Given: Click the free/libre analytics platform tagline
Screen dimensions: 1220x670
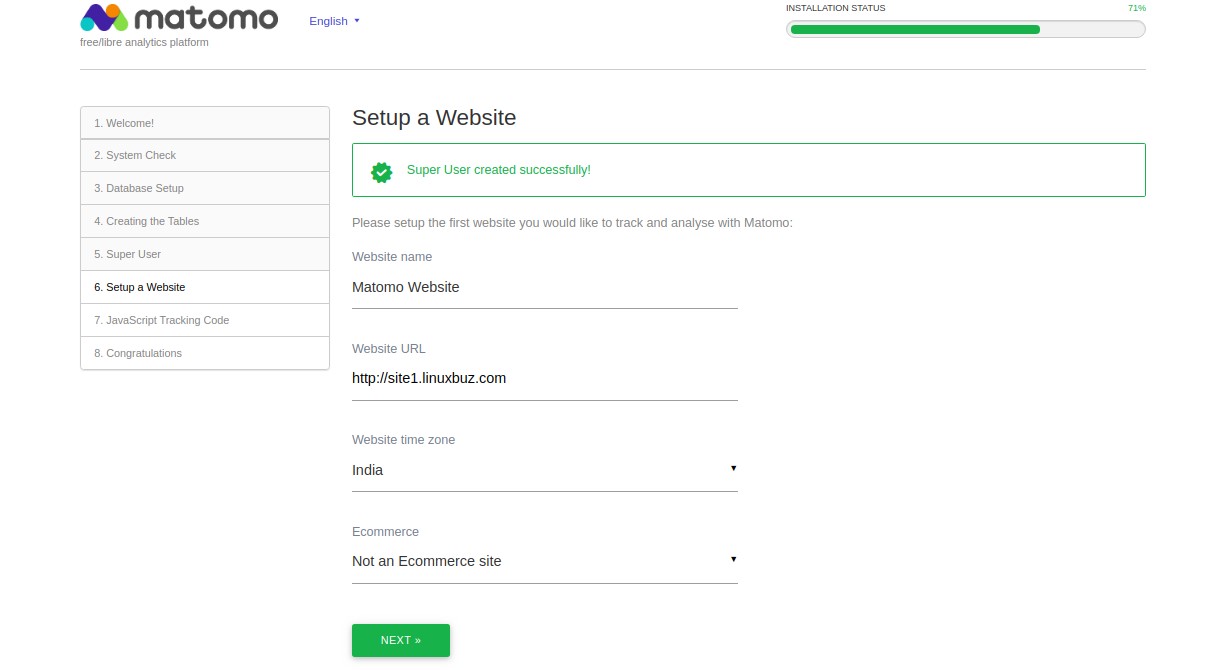Looking at the screenshot, I should (x=144, y=42).
